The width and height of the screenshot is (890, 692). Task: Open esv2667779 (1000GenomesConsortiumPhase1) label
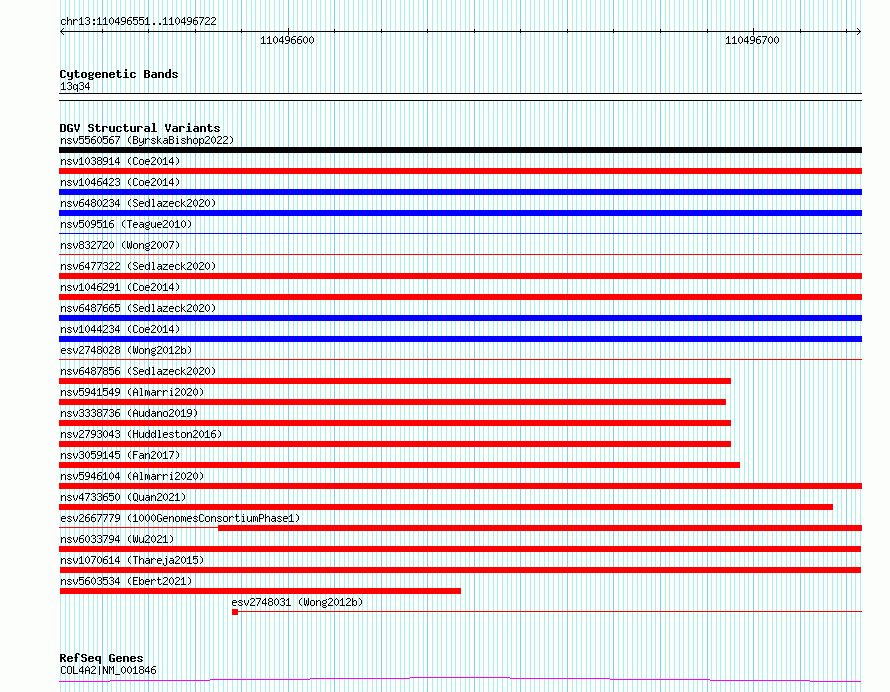(x=180, y=518)
